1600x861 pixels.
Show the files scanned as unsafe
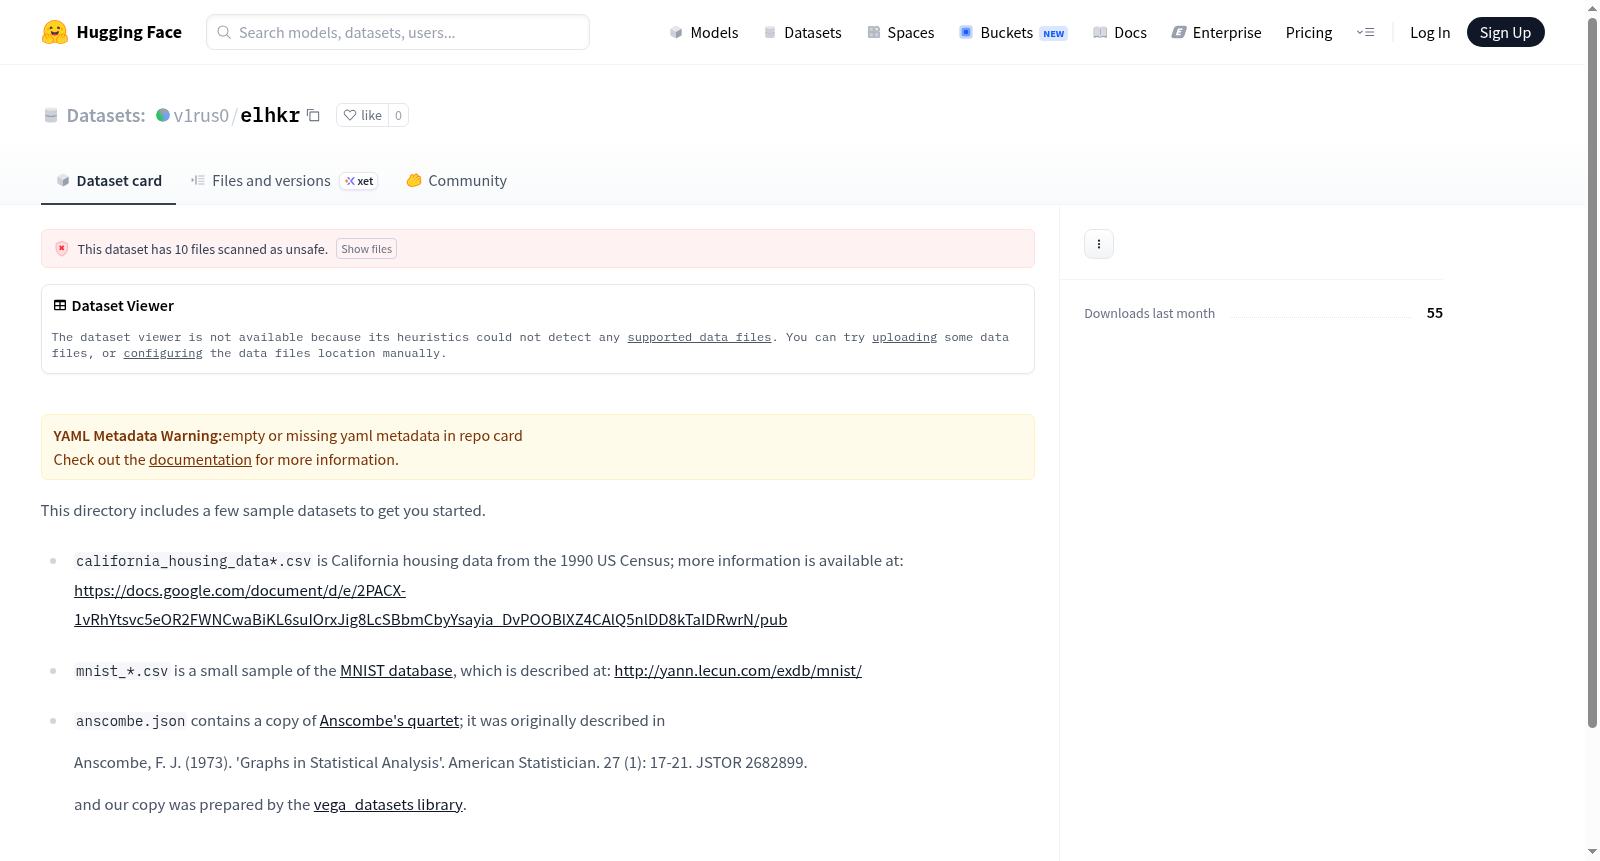tap(366, 249)
